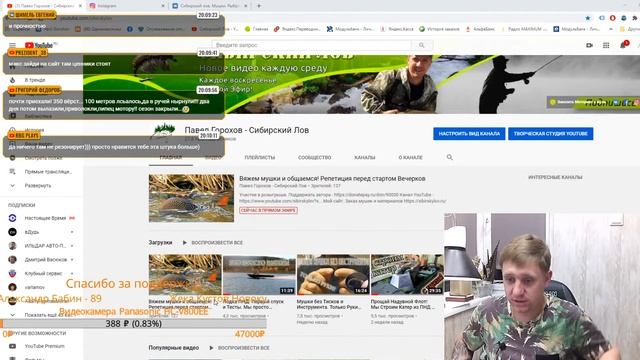Screen dimensions: 640x360
Task: Open Альфабанк bookmark
Action: [x=480, y=29]
